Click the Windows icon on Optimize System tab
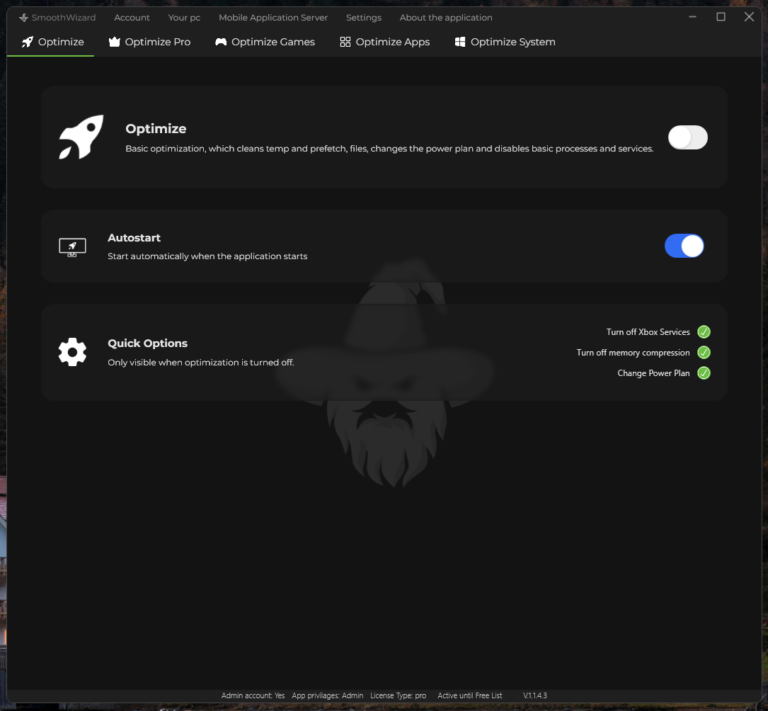 [x=460, y=42]
